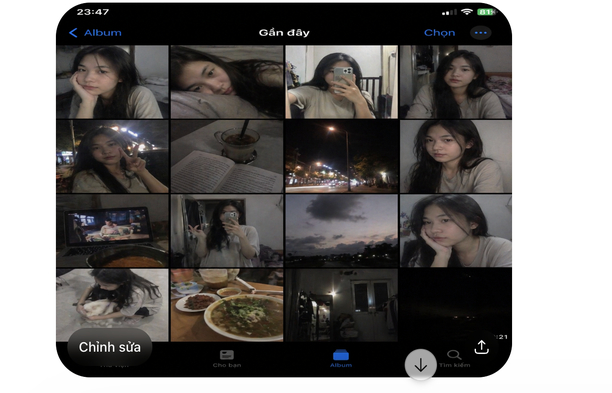Tap the Gần đây title
The height and width of the screenshot is (393, 612).
[284, 33]
